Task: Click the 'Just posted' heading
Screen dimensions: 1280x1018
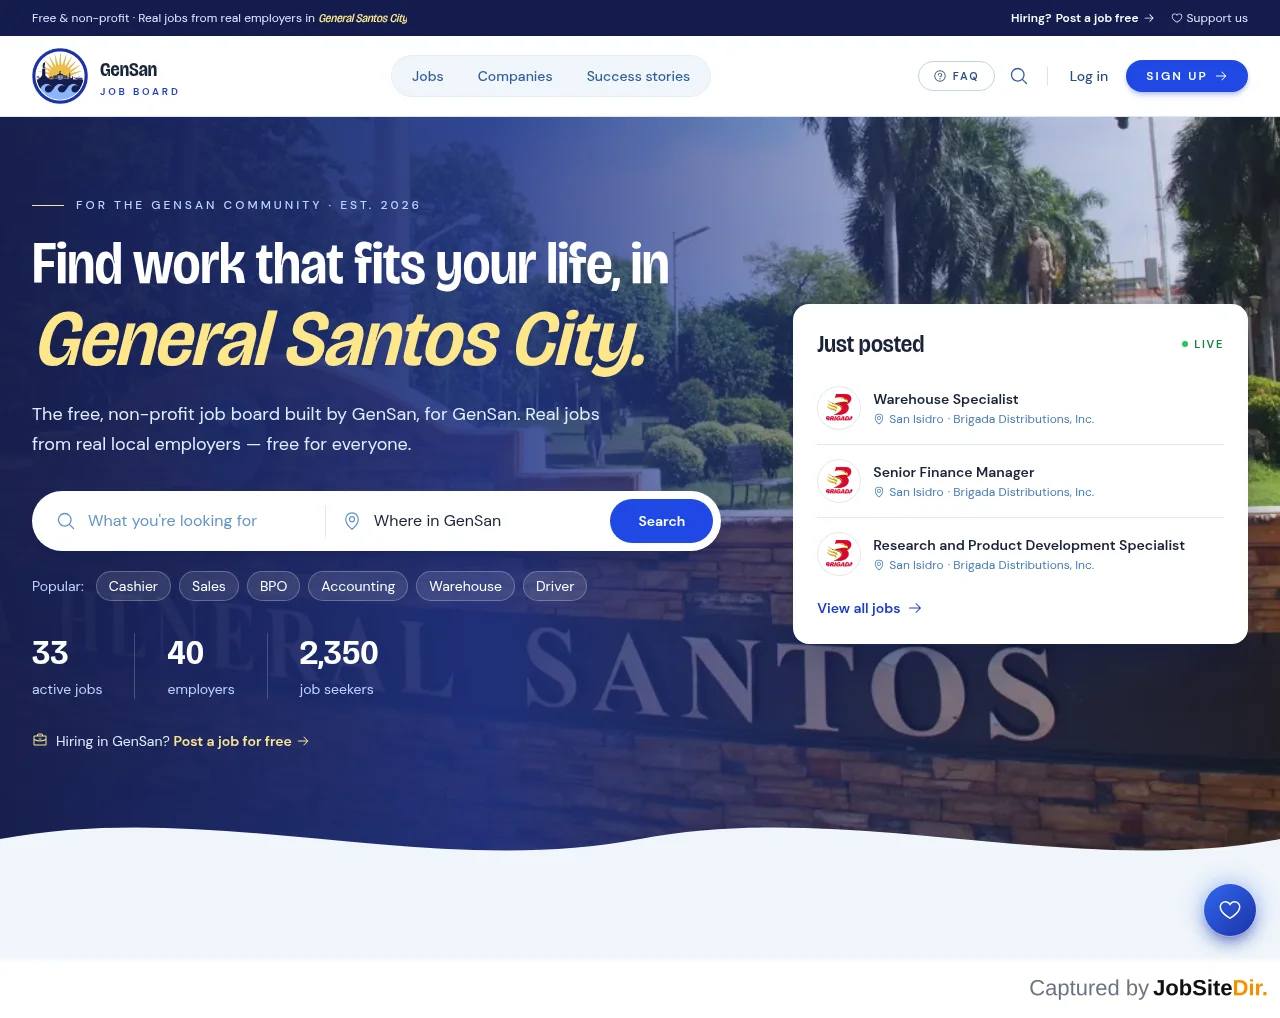Action: [x=870, y=344]
